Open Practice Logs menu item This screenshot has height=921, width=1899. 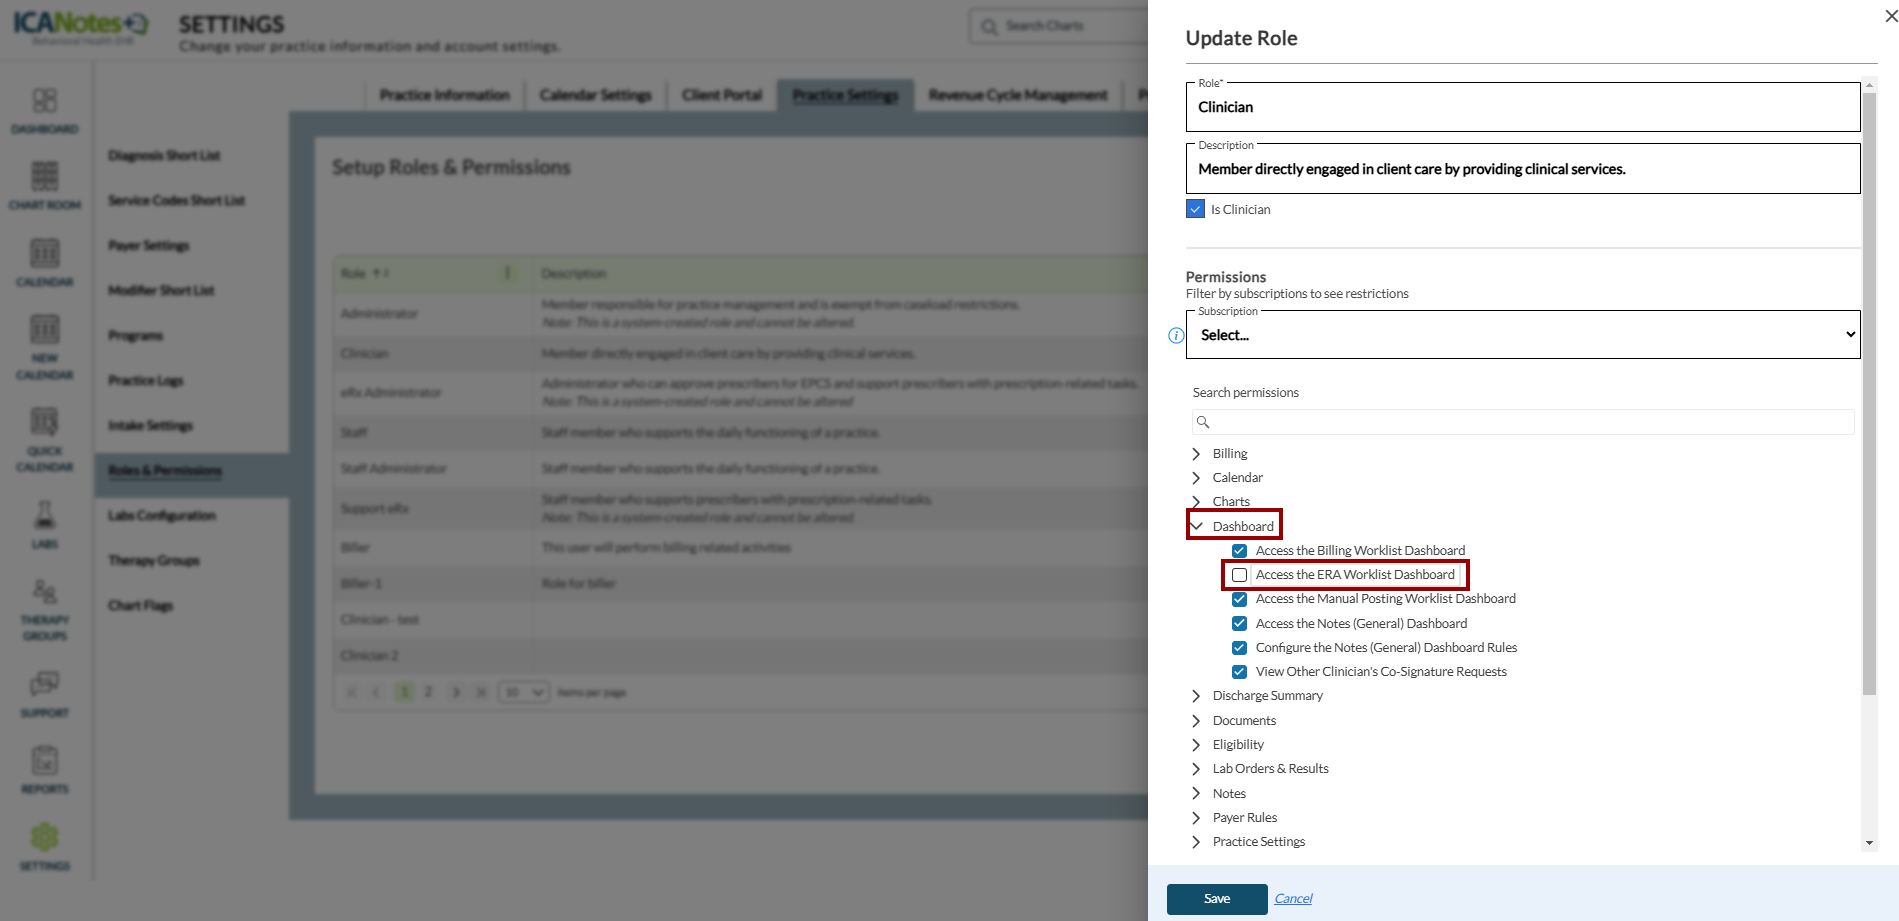click(146, 381)
